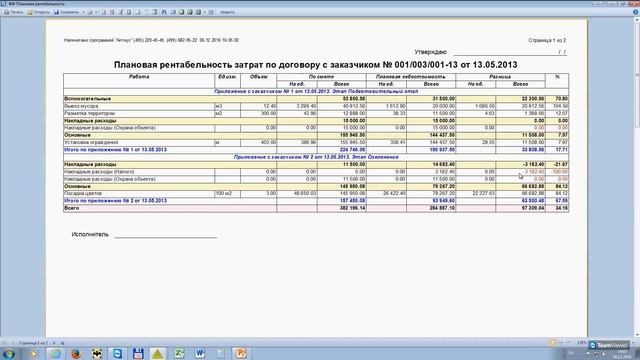This screenshot has width=640, height=360.
Task: Click the Открыть (open) toolbar button
Action: click(x=38, y=12)
